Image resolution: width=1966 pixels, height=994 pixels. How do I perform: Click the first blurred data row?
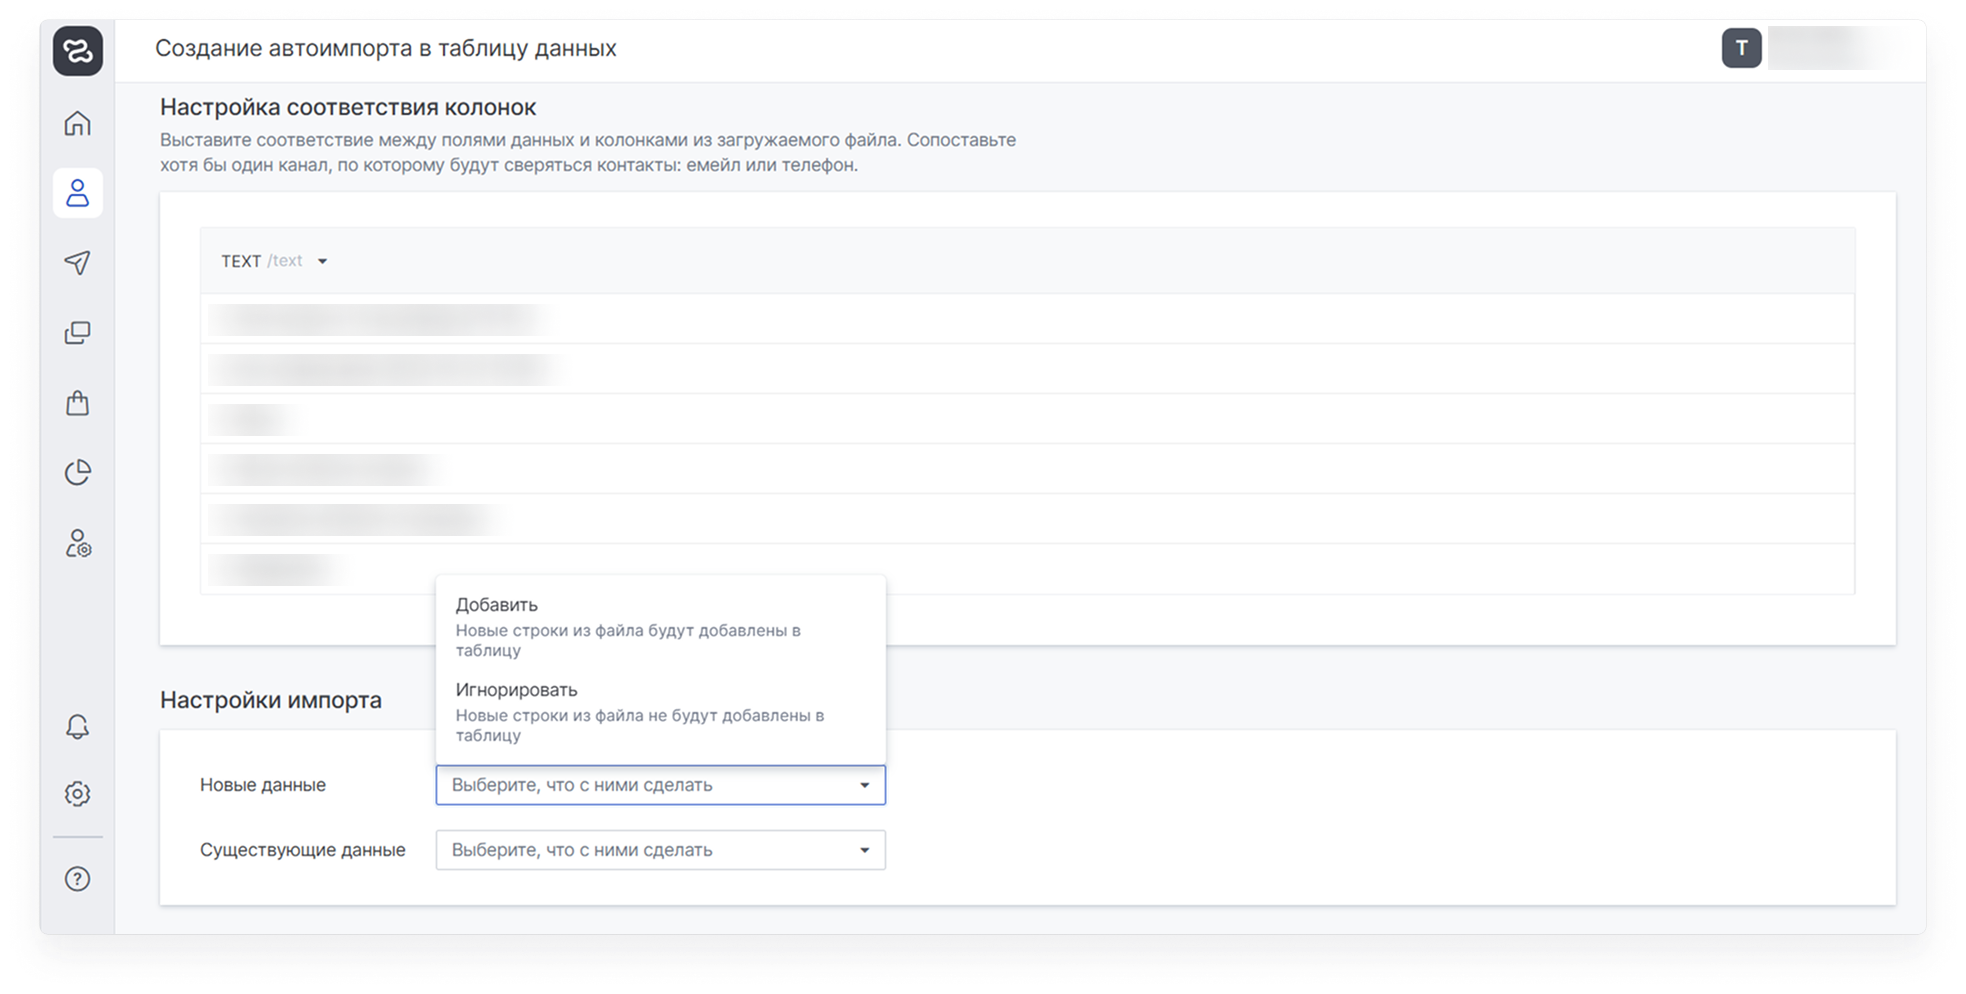click(376, 319)
